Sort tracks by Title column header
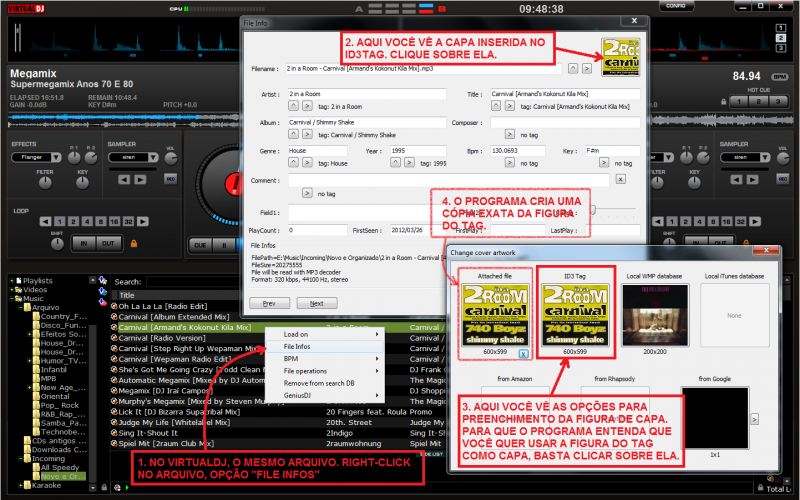This screenshot has height=500, width=800. click(x=127, y=295)
